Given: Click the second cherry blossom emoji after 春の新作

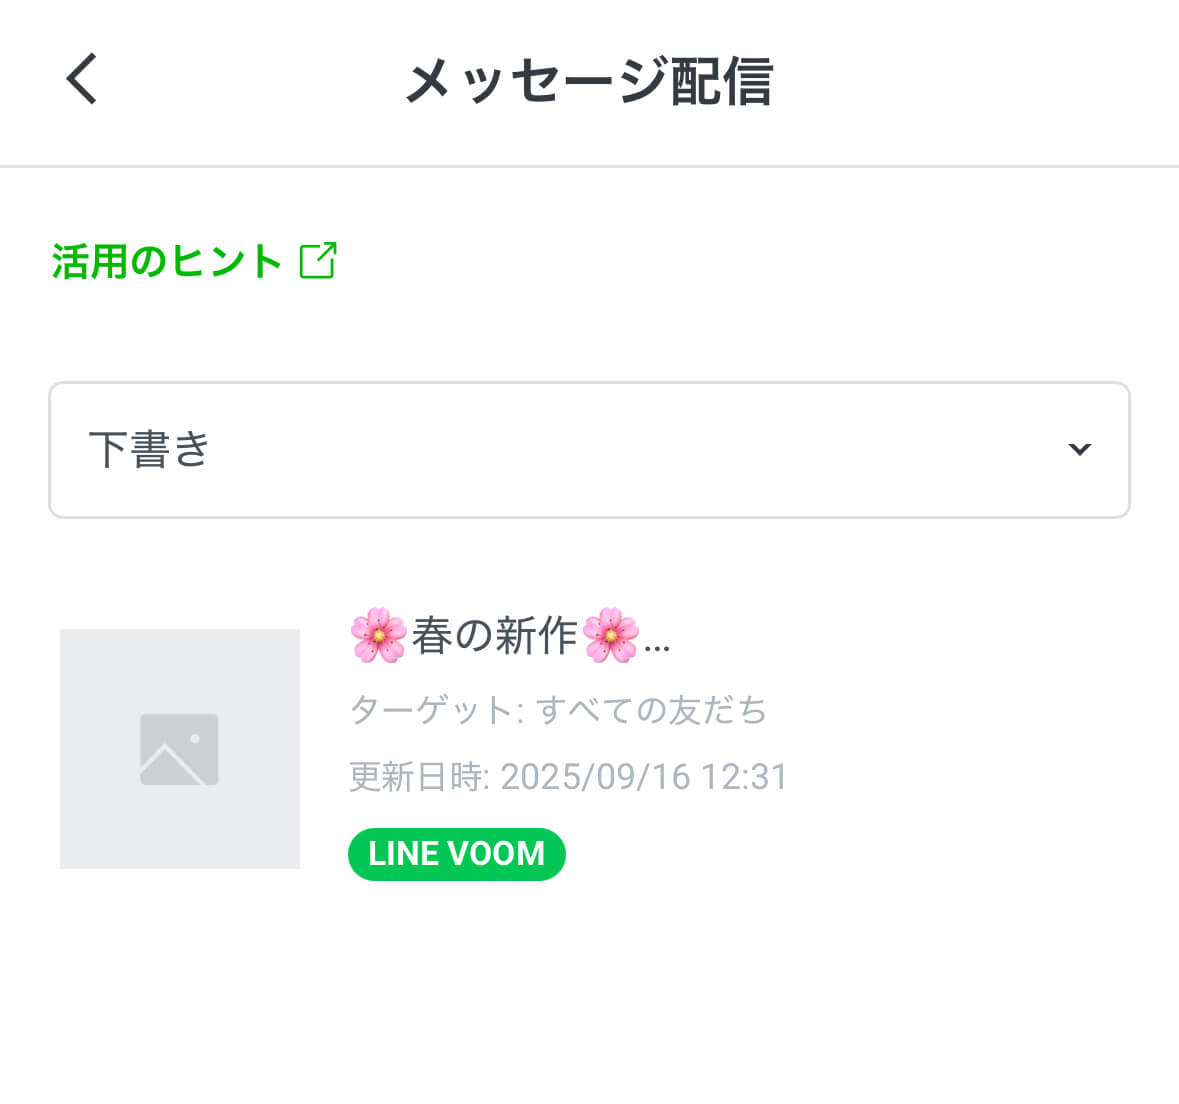Looking at the screenshot, I should [610, 635].
